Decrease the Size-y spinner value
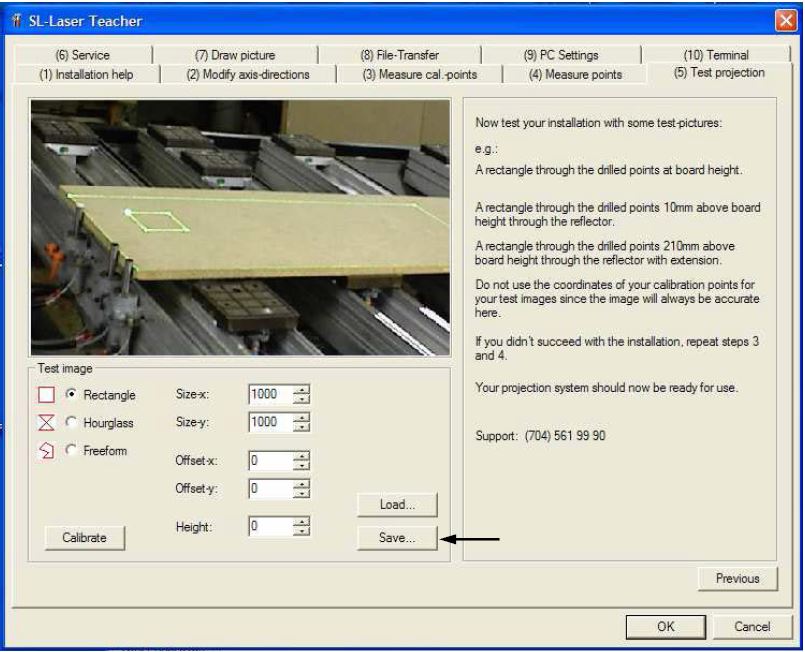Screen dimensions: 805x652 point(301,427)
